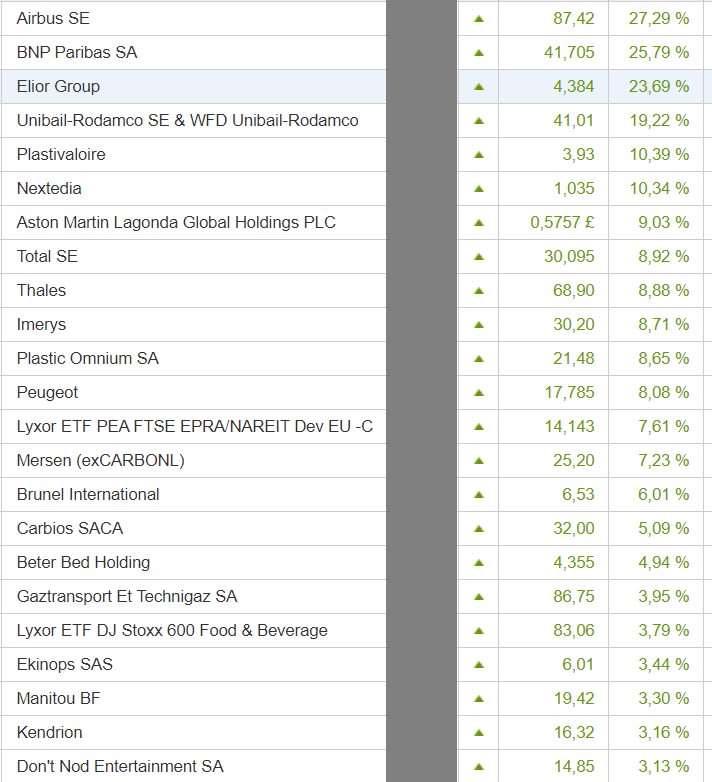712x782 pixels.
Task: Open Lyxor ETF PEA FTSE EPRA/NAREIT listing
Action: [x=194, y=426]
